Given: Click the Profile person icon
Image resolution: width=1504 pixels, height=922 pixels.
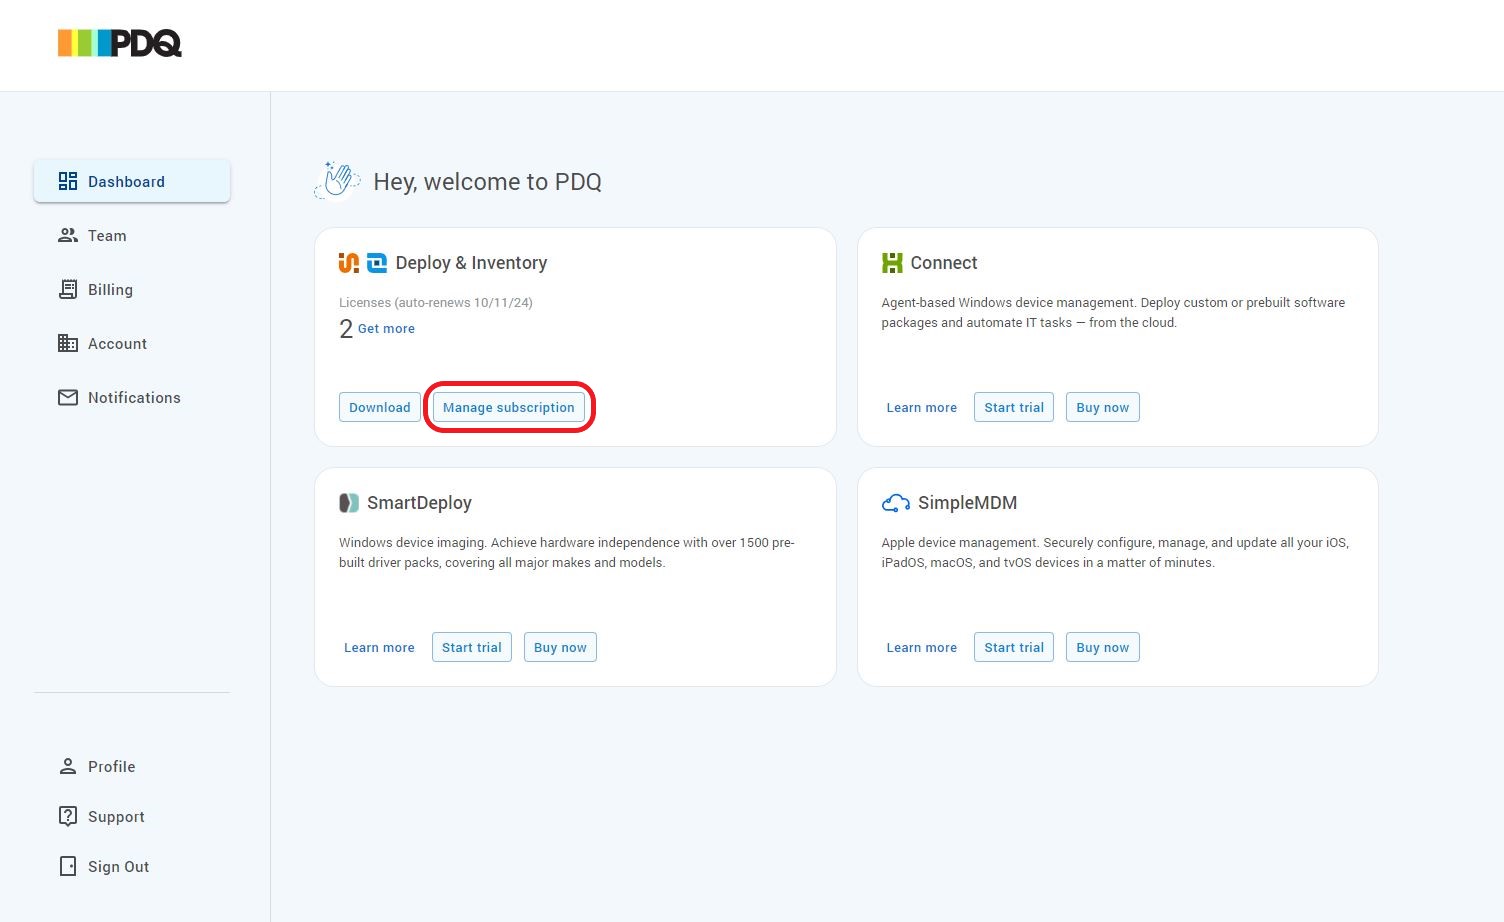Looking at the screenshot, I should (68, 766).
